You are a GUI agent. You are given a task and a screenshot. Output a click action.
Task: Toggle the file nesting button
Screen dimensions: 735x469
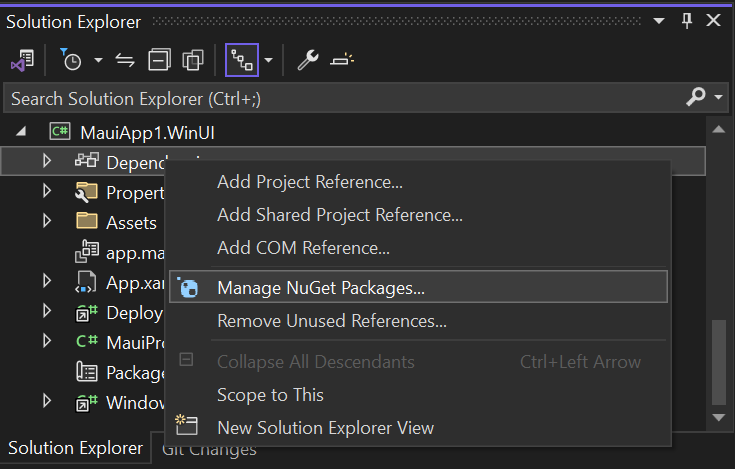[x=242, y=60]
